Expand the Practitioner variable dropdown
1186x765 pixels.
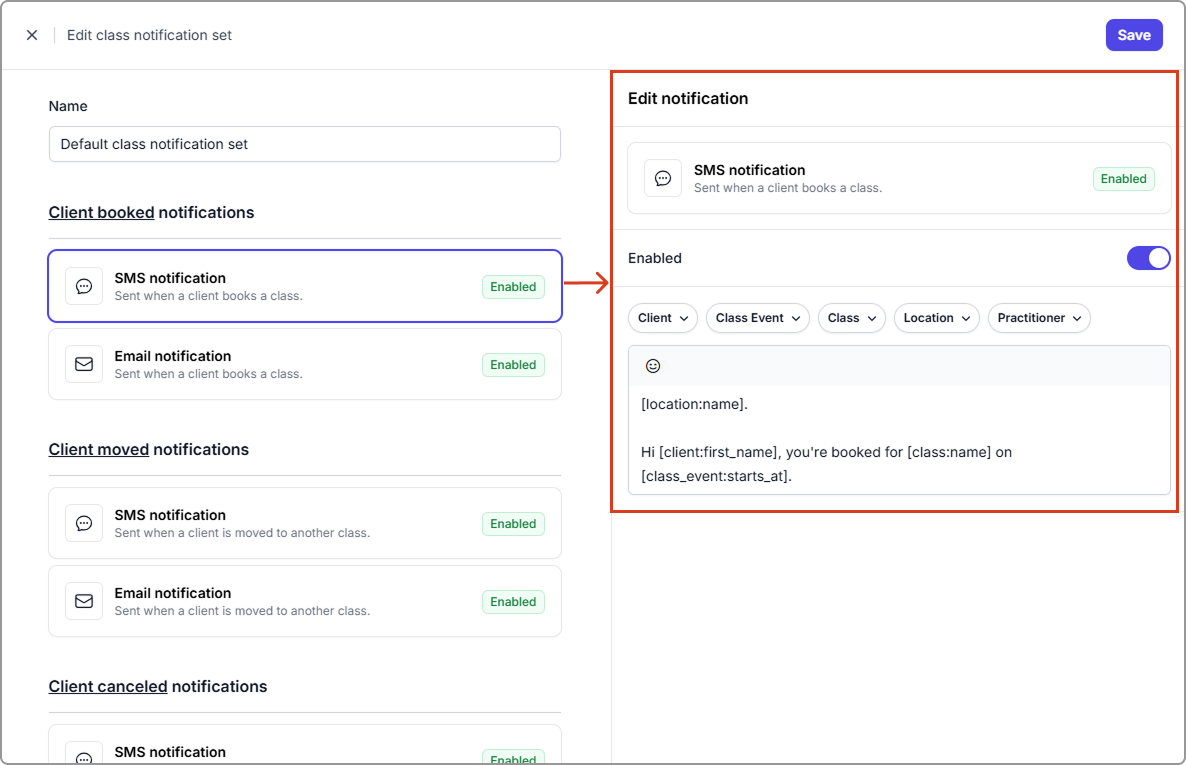coord(1038,318)
